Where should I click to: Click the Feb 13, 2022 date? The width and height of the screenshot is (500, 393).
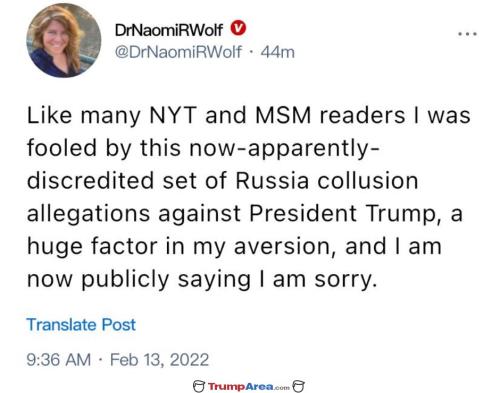click(x=159, y=360)
